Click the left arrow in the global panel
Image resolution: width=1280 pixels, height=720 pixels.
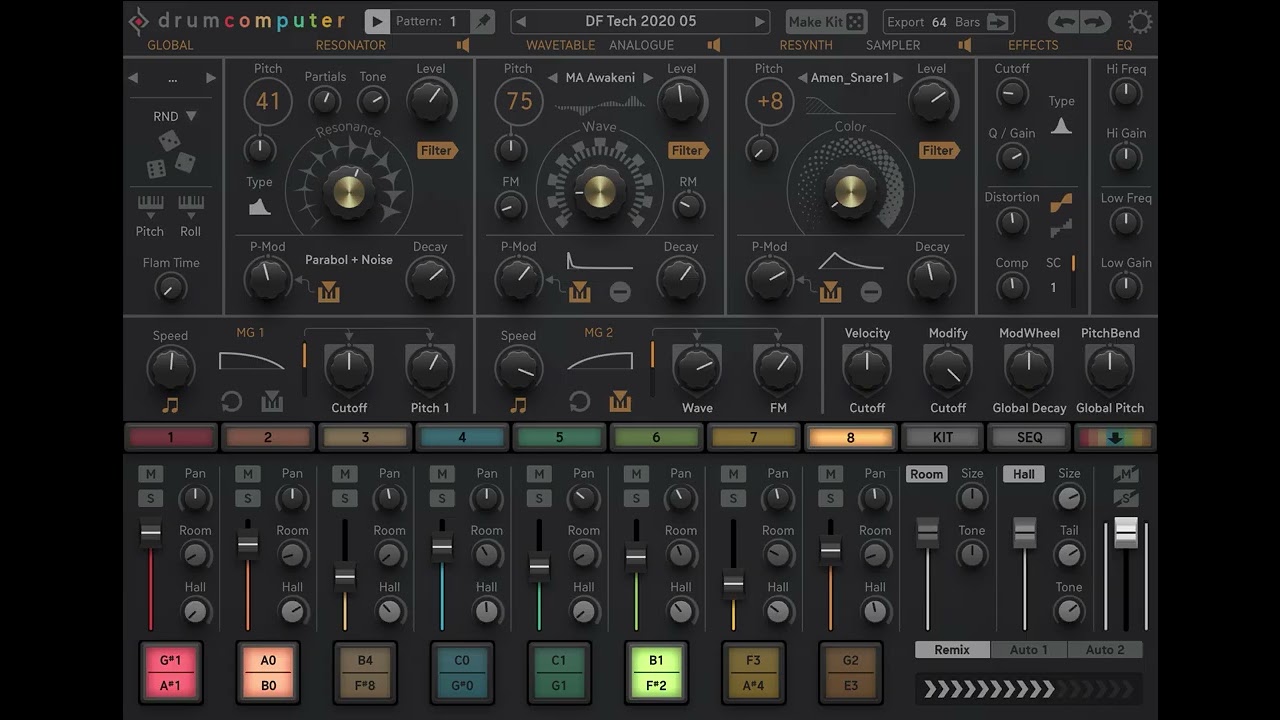click(134, 78)
